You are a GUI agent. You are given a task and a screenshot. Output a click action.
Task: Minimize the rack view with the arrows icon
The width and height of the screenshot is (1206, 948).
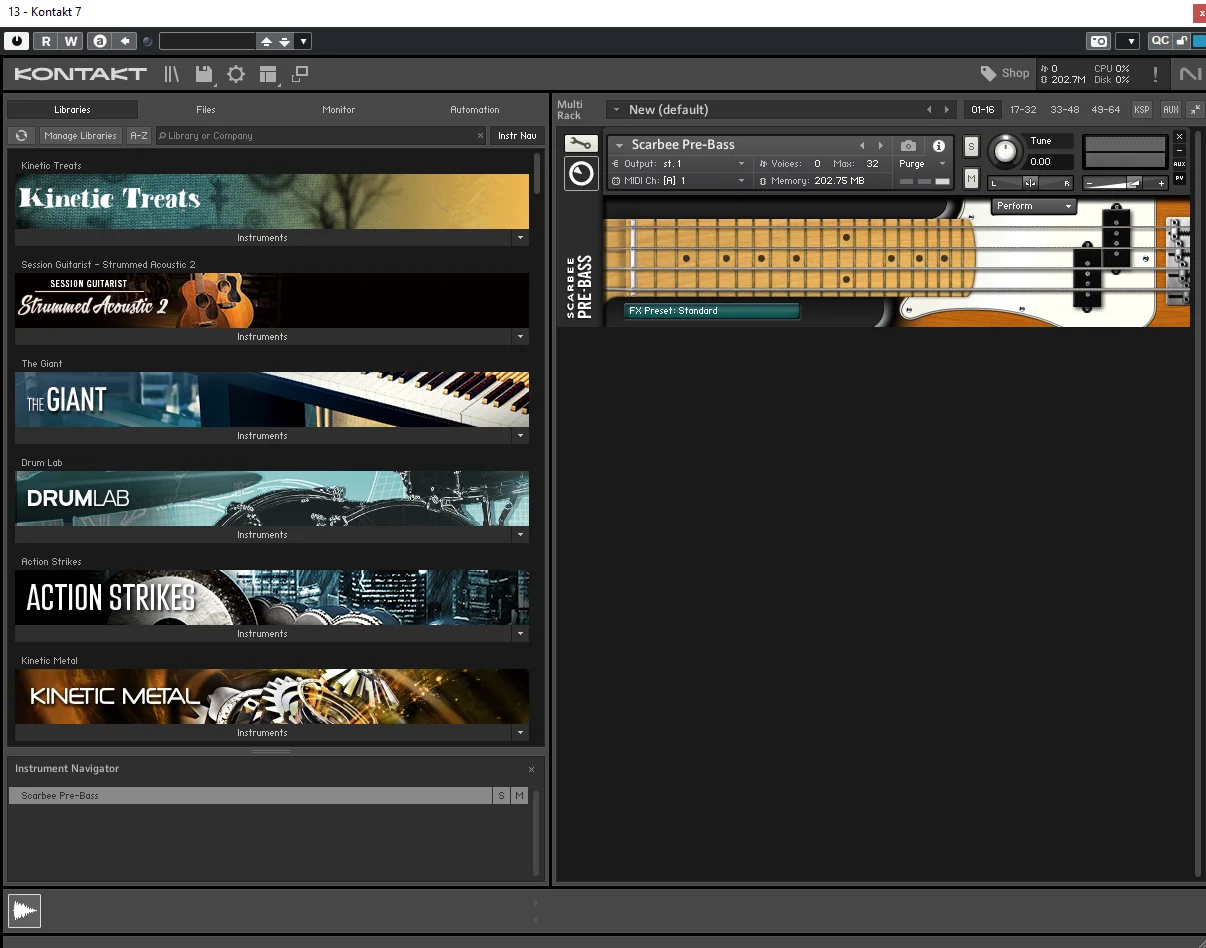click(1195, 110)
